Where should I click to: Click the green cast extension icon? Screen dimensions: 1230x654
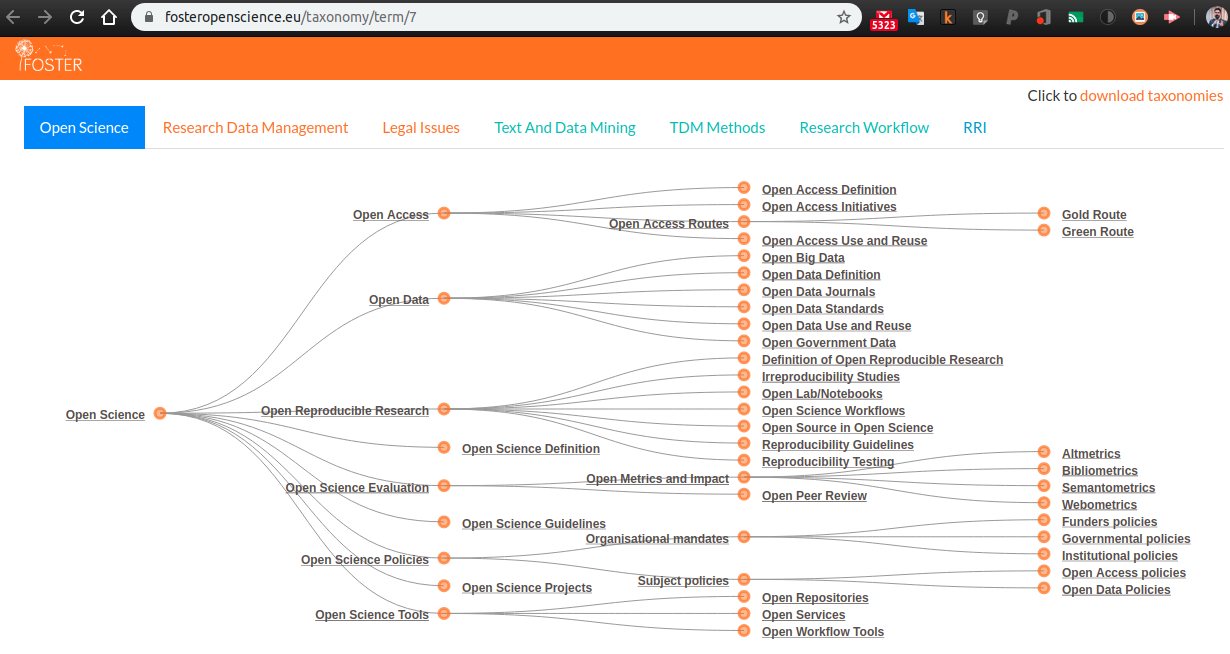1075,17
